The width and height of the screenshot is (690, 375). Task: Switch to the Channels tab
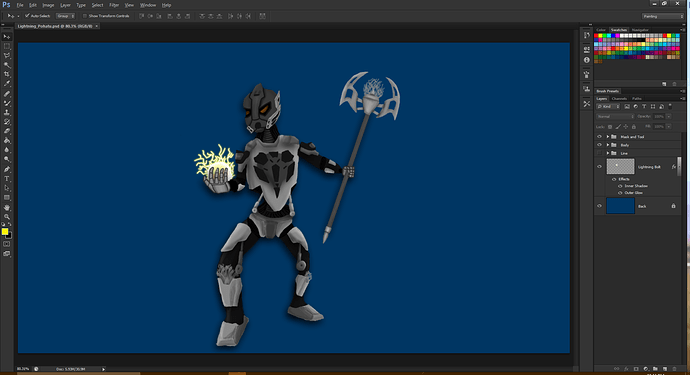click(x=619, y=99)
